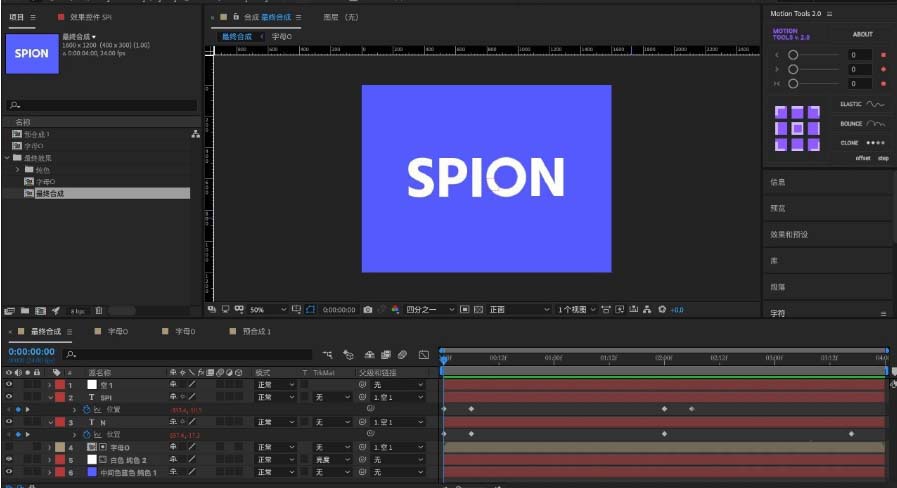897x488 pixels.
Task: Click stopwatch on SPI layer position property
Action: click(x=85, y=409)
